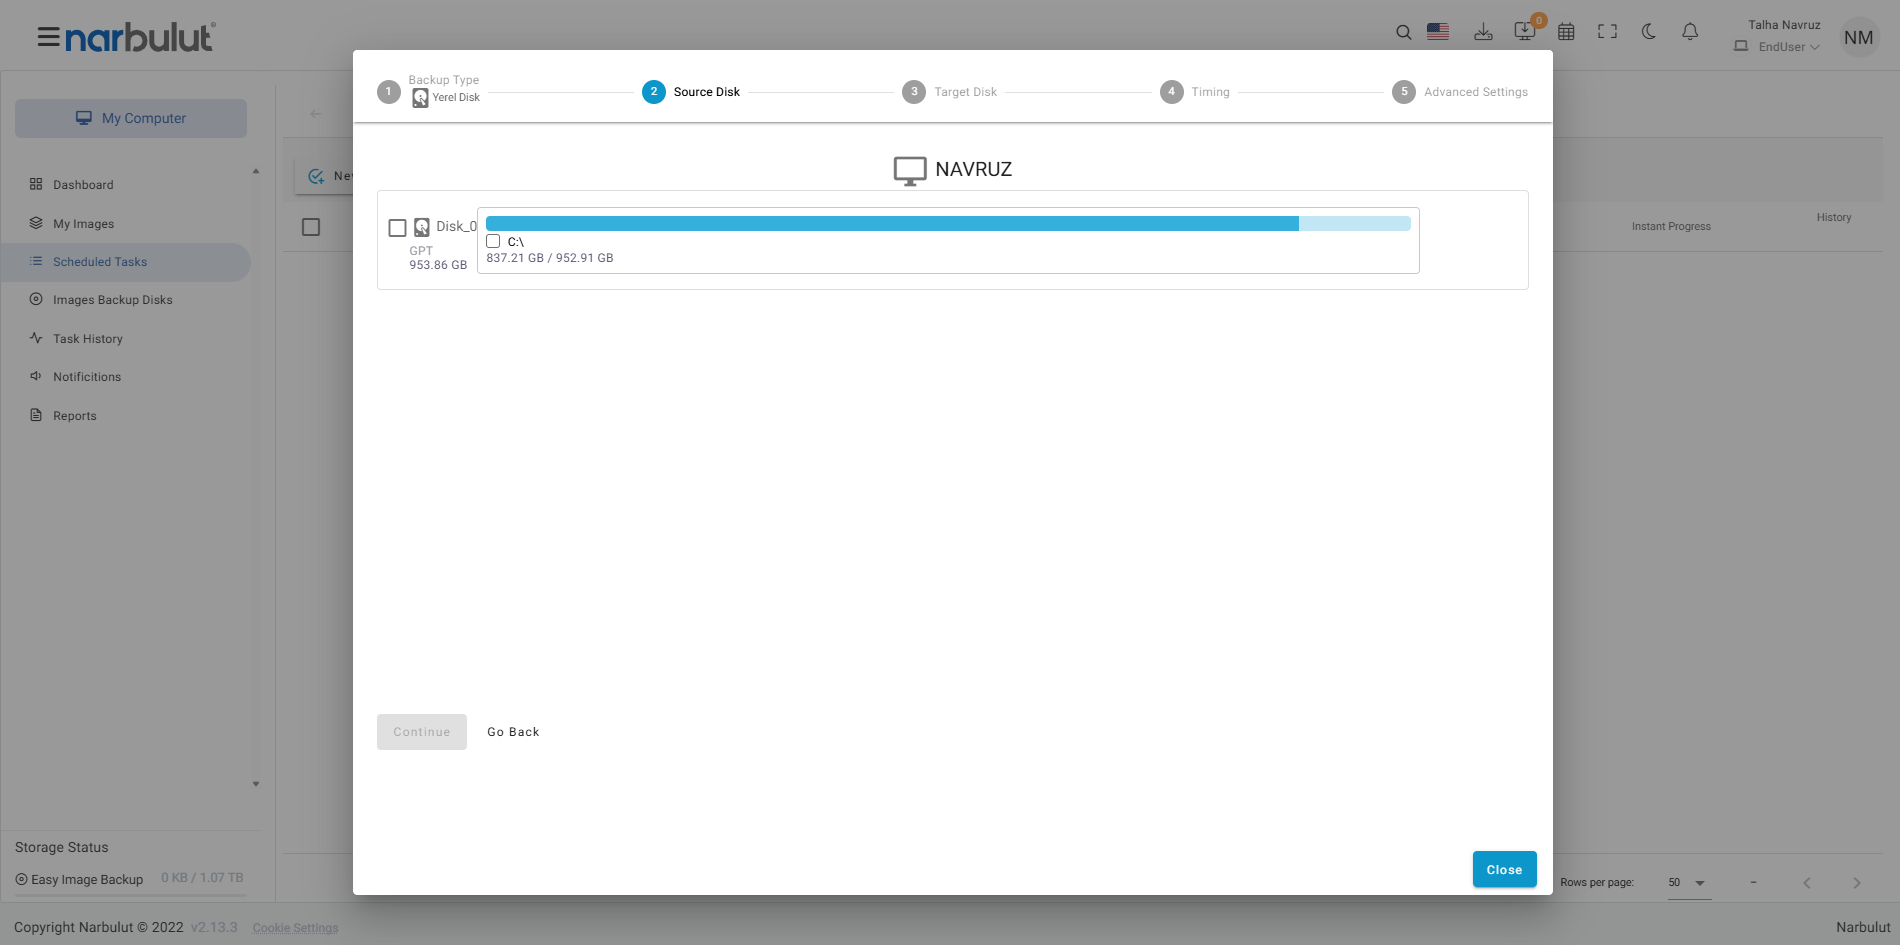1900x945 pixels.
Task: Check the Disk_0 checkbox
Action: (397, 228)
